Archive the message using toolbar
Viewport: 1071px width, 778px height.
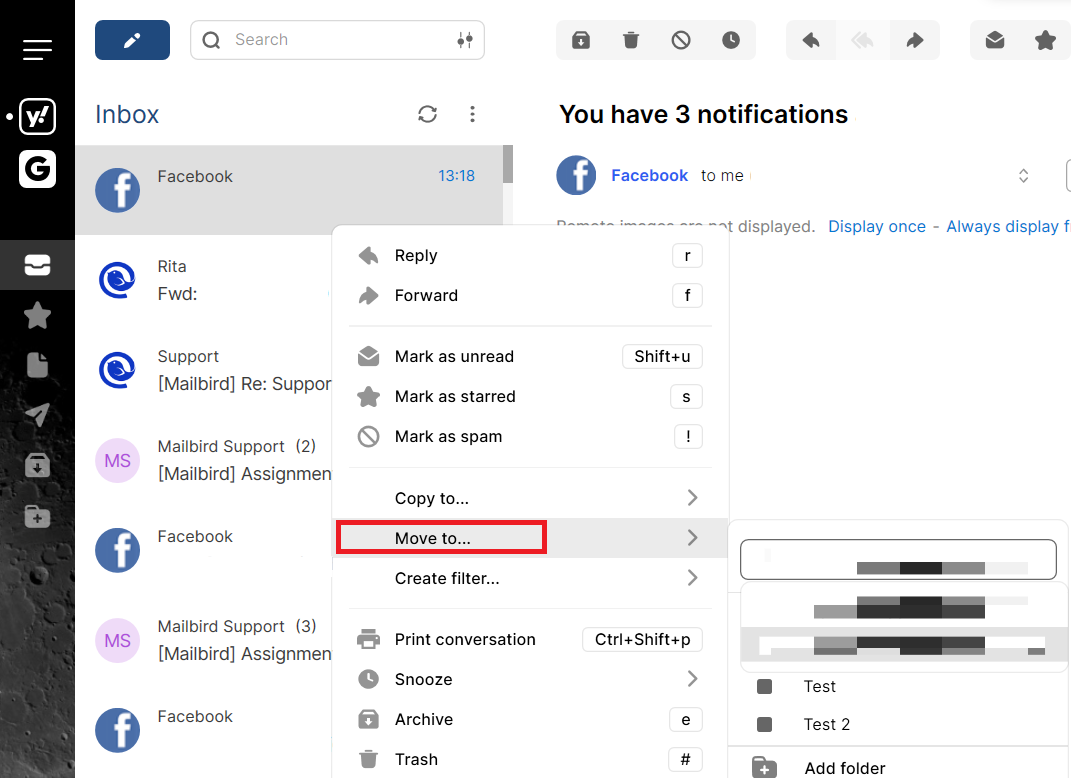pyautogui.click(x=581, y=40)
